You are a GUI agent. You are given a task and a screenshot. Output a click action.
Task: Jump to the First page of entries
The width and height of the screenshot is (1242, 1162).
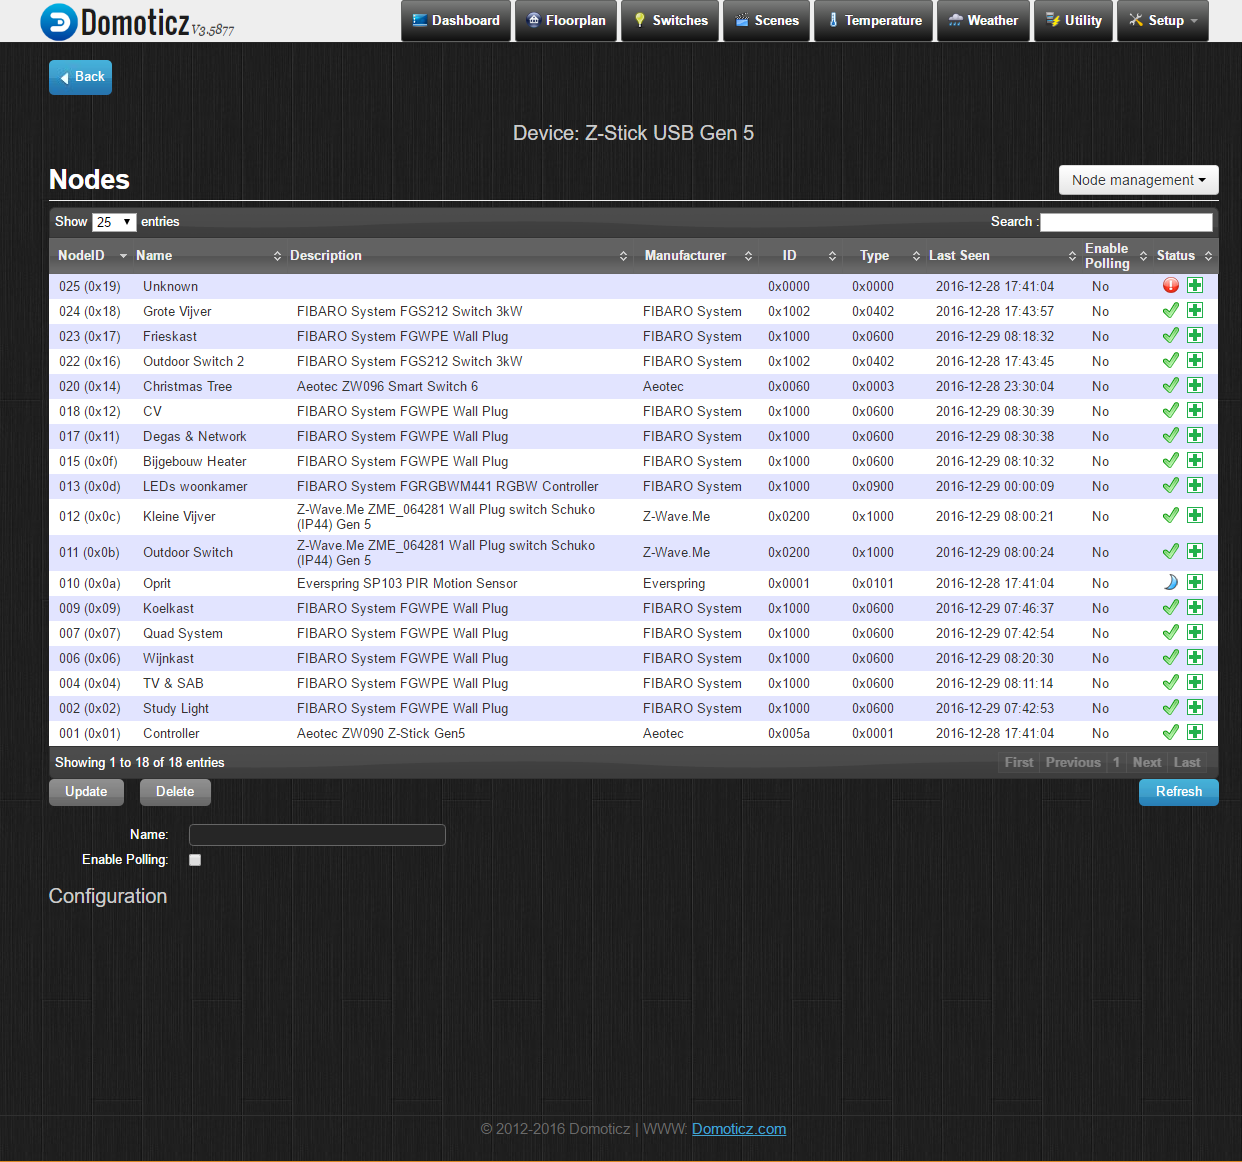point(1019,763)
